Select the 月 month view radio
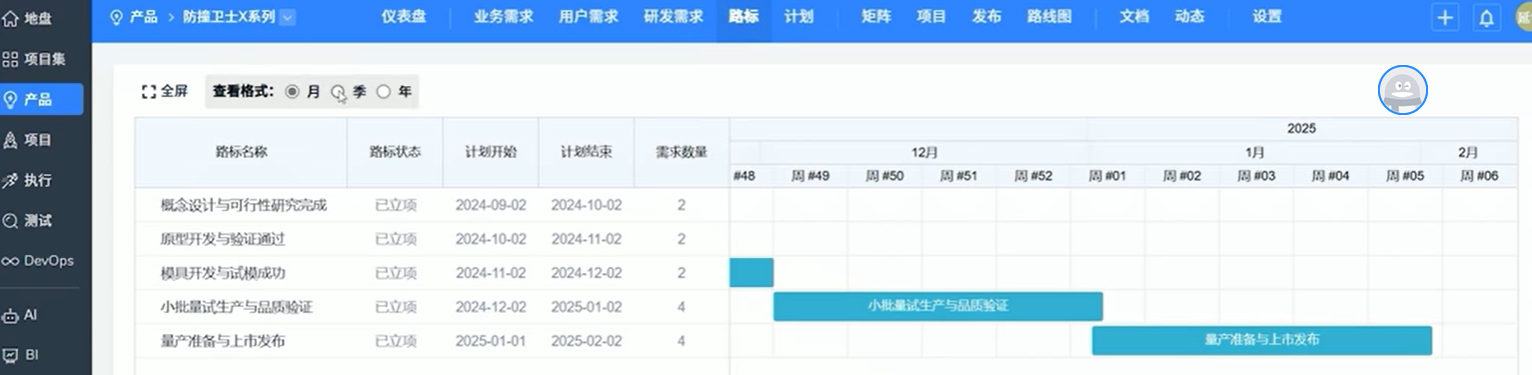Viewport: 1532px width, 375px height. coord(292,92)
